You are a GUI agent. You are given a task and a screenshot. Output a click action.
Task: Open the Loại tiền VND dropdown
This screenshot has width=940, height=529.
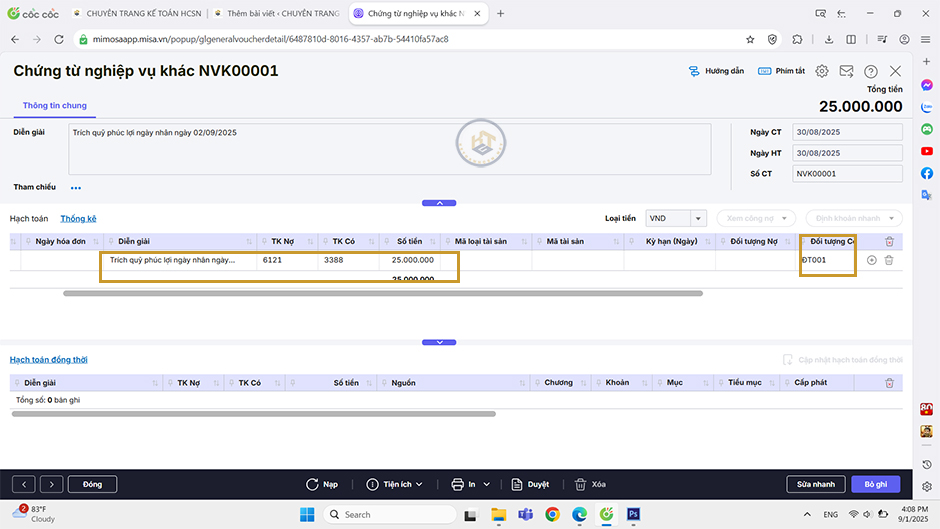pyautogui.click(x=698, y=218)
